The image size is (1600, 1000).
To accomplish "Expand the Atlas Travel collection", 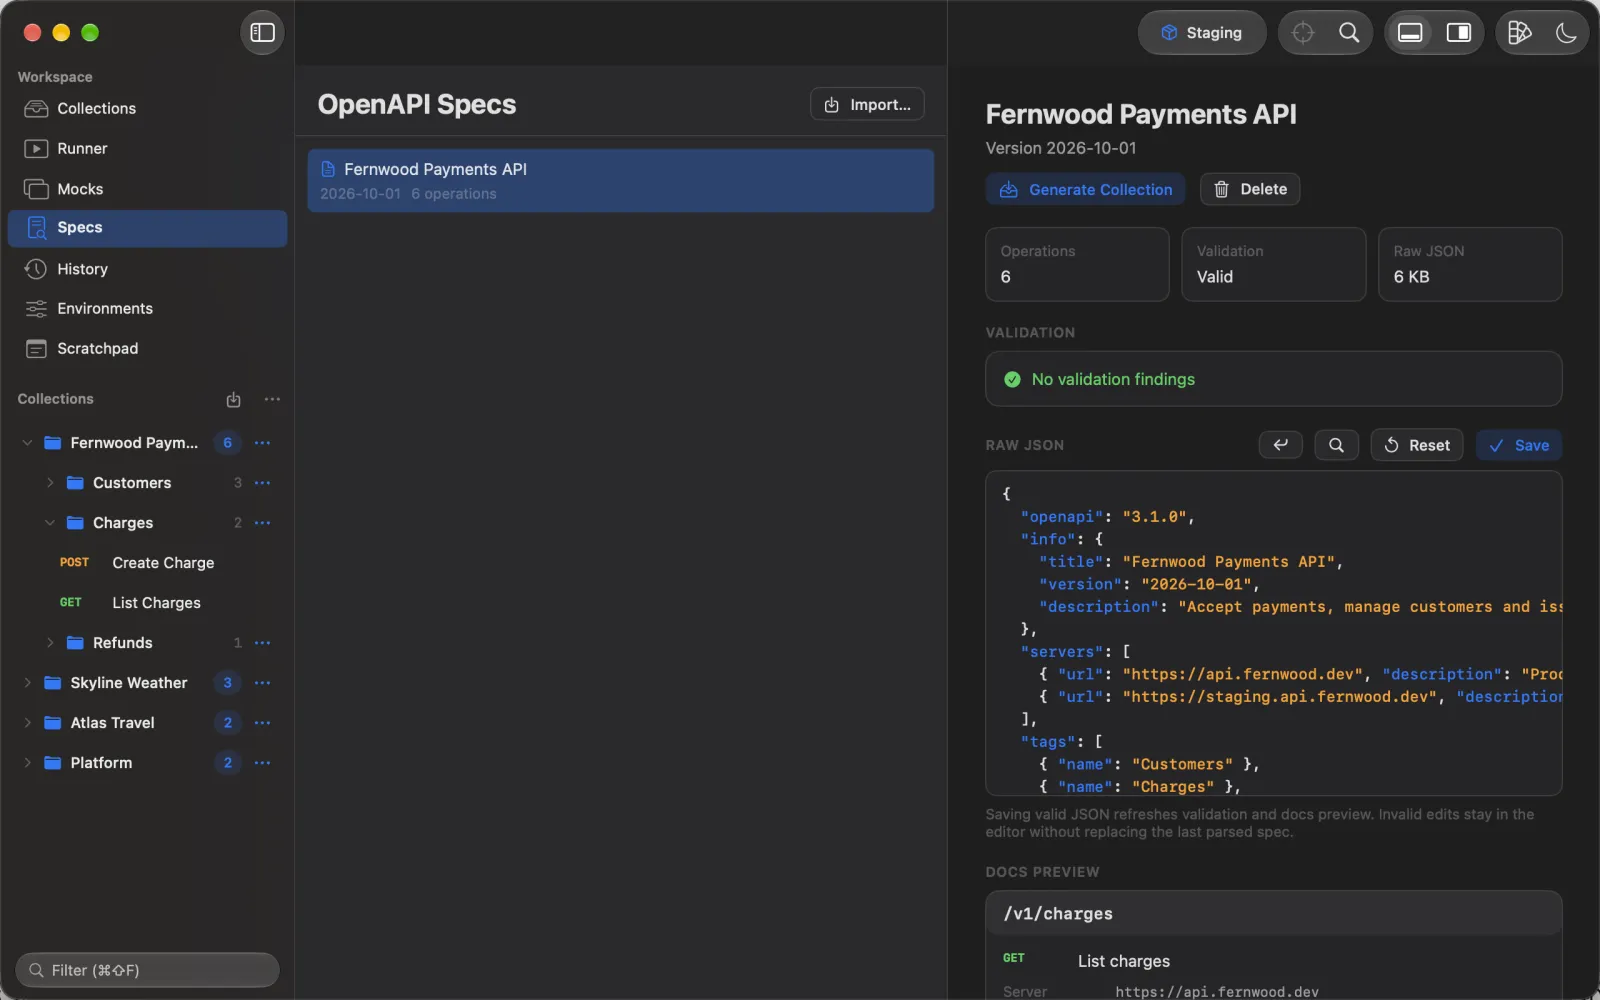I will [27, 723].
